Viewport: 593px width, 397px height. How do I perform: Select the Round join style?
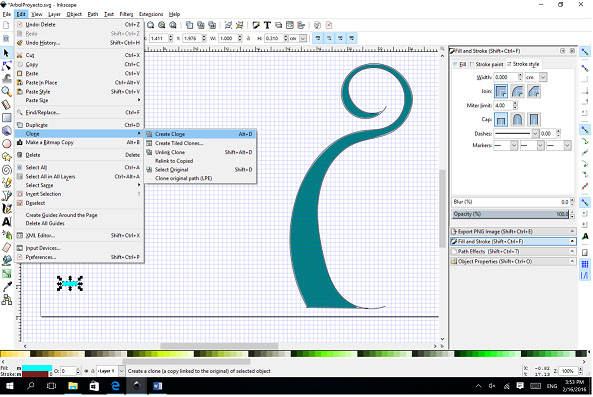(x=517, y=91)
